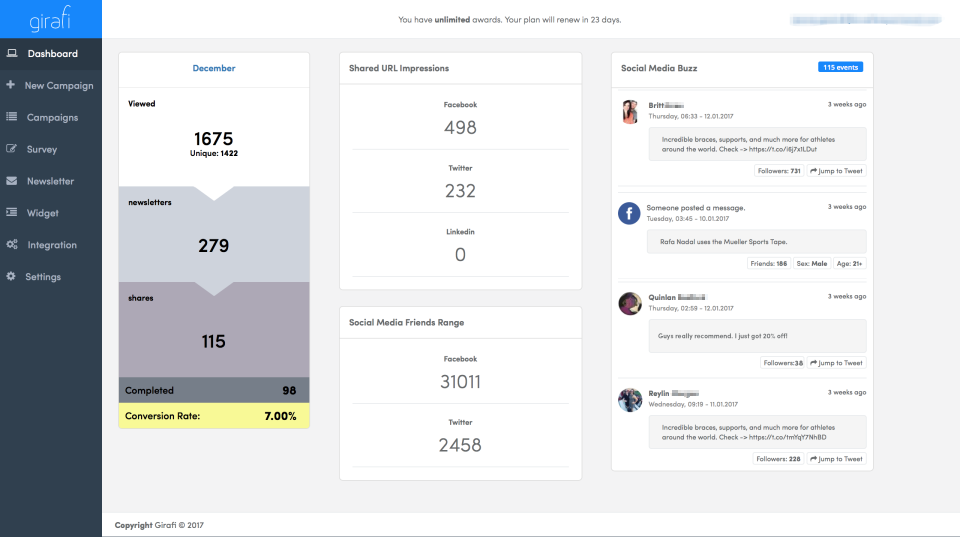This screenshot has height=537, width=960.
Task: Click the Facebook post icon avatar
Action: 629,213
